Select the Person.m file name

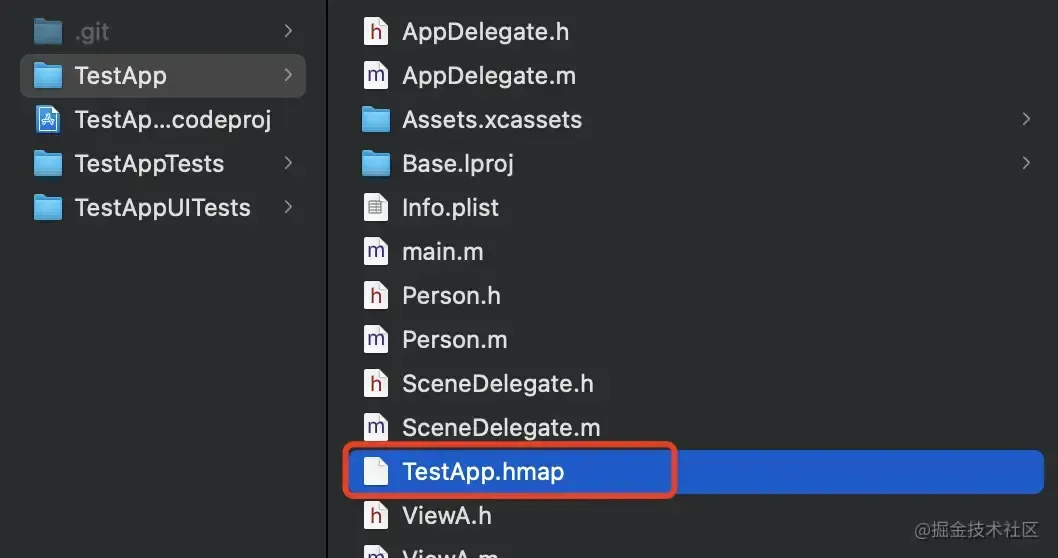(x=454, y=340)
